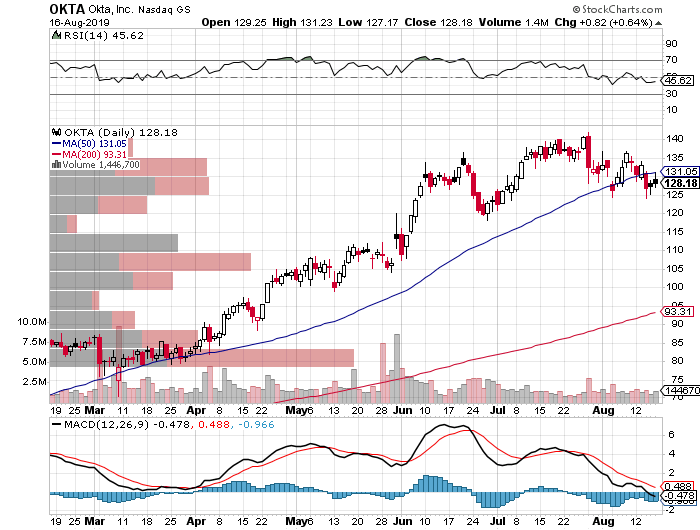Click the black MACD line swatch in legend
The width and height of the screenshot is (700, 530).
coord(56,424)
